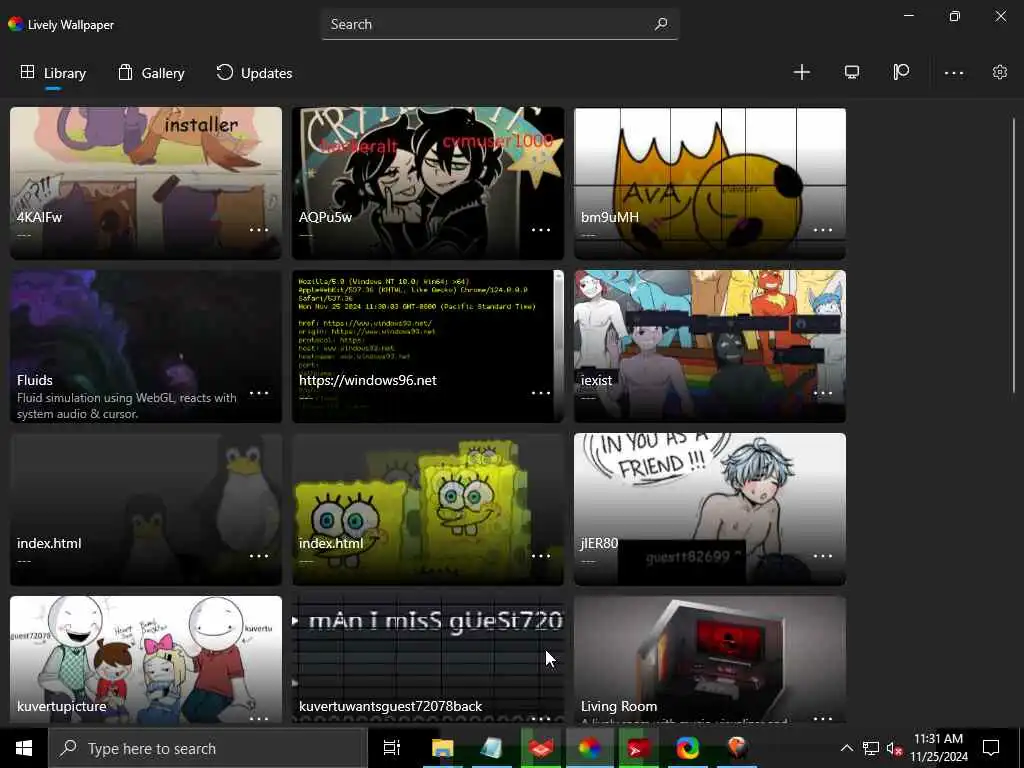This screenshot has height=768, width=1024.
Task: Open options menu for iexist wallpaper
Action: 823,393
